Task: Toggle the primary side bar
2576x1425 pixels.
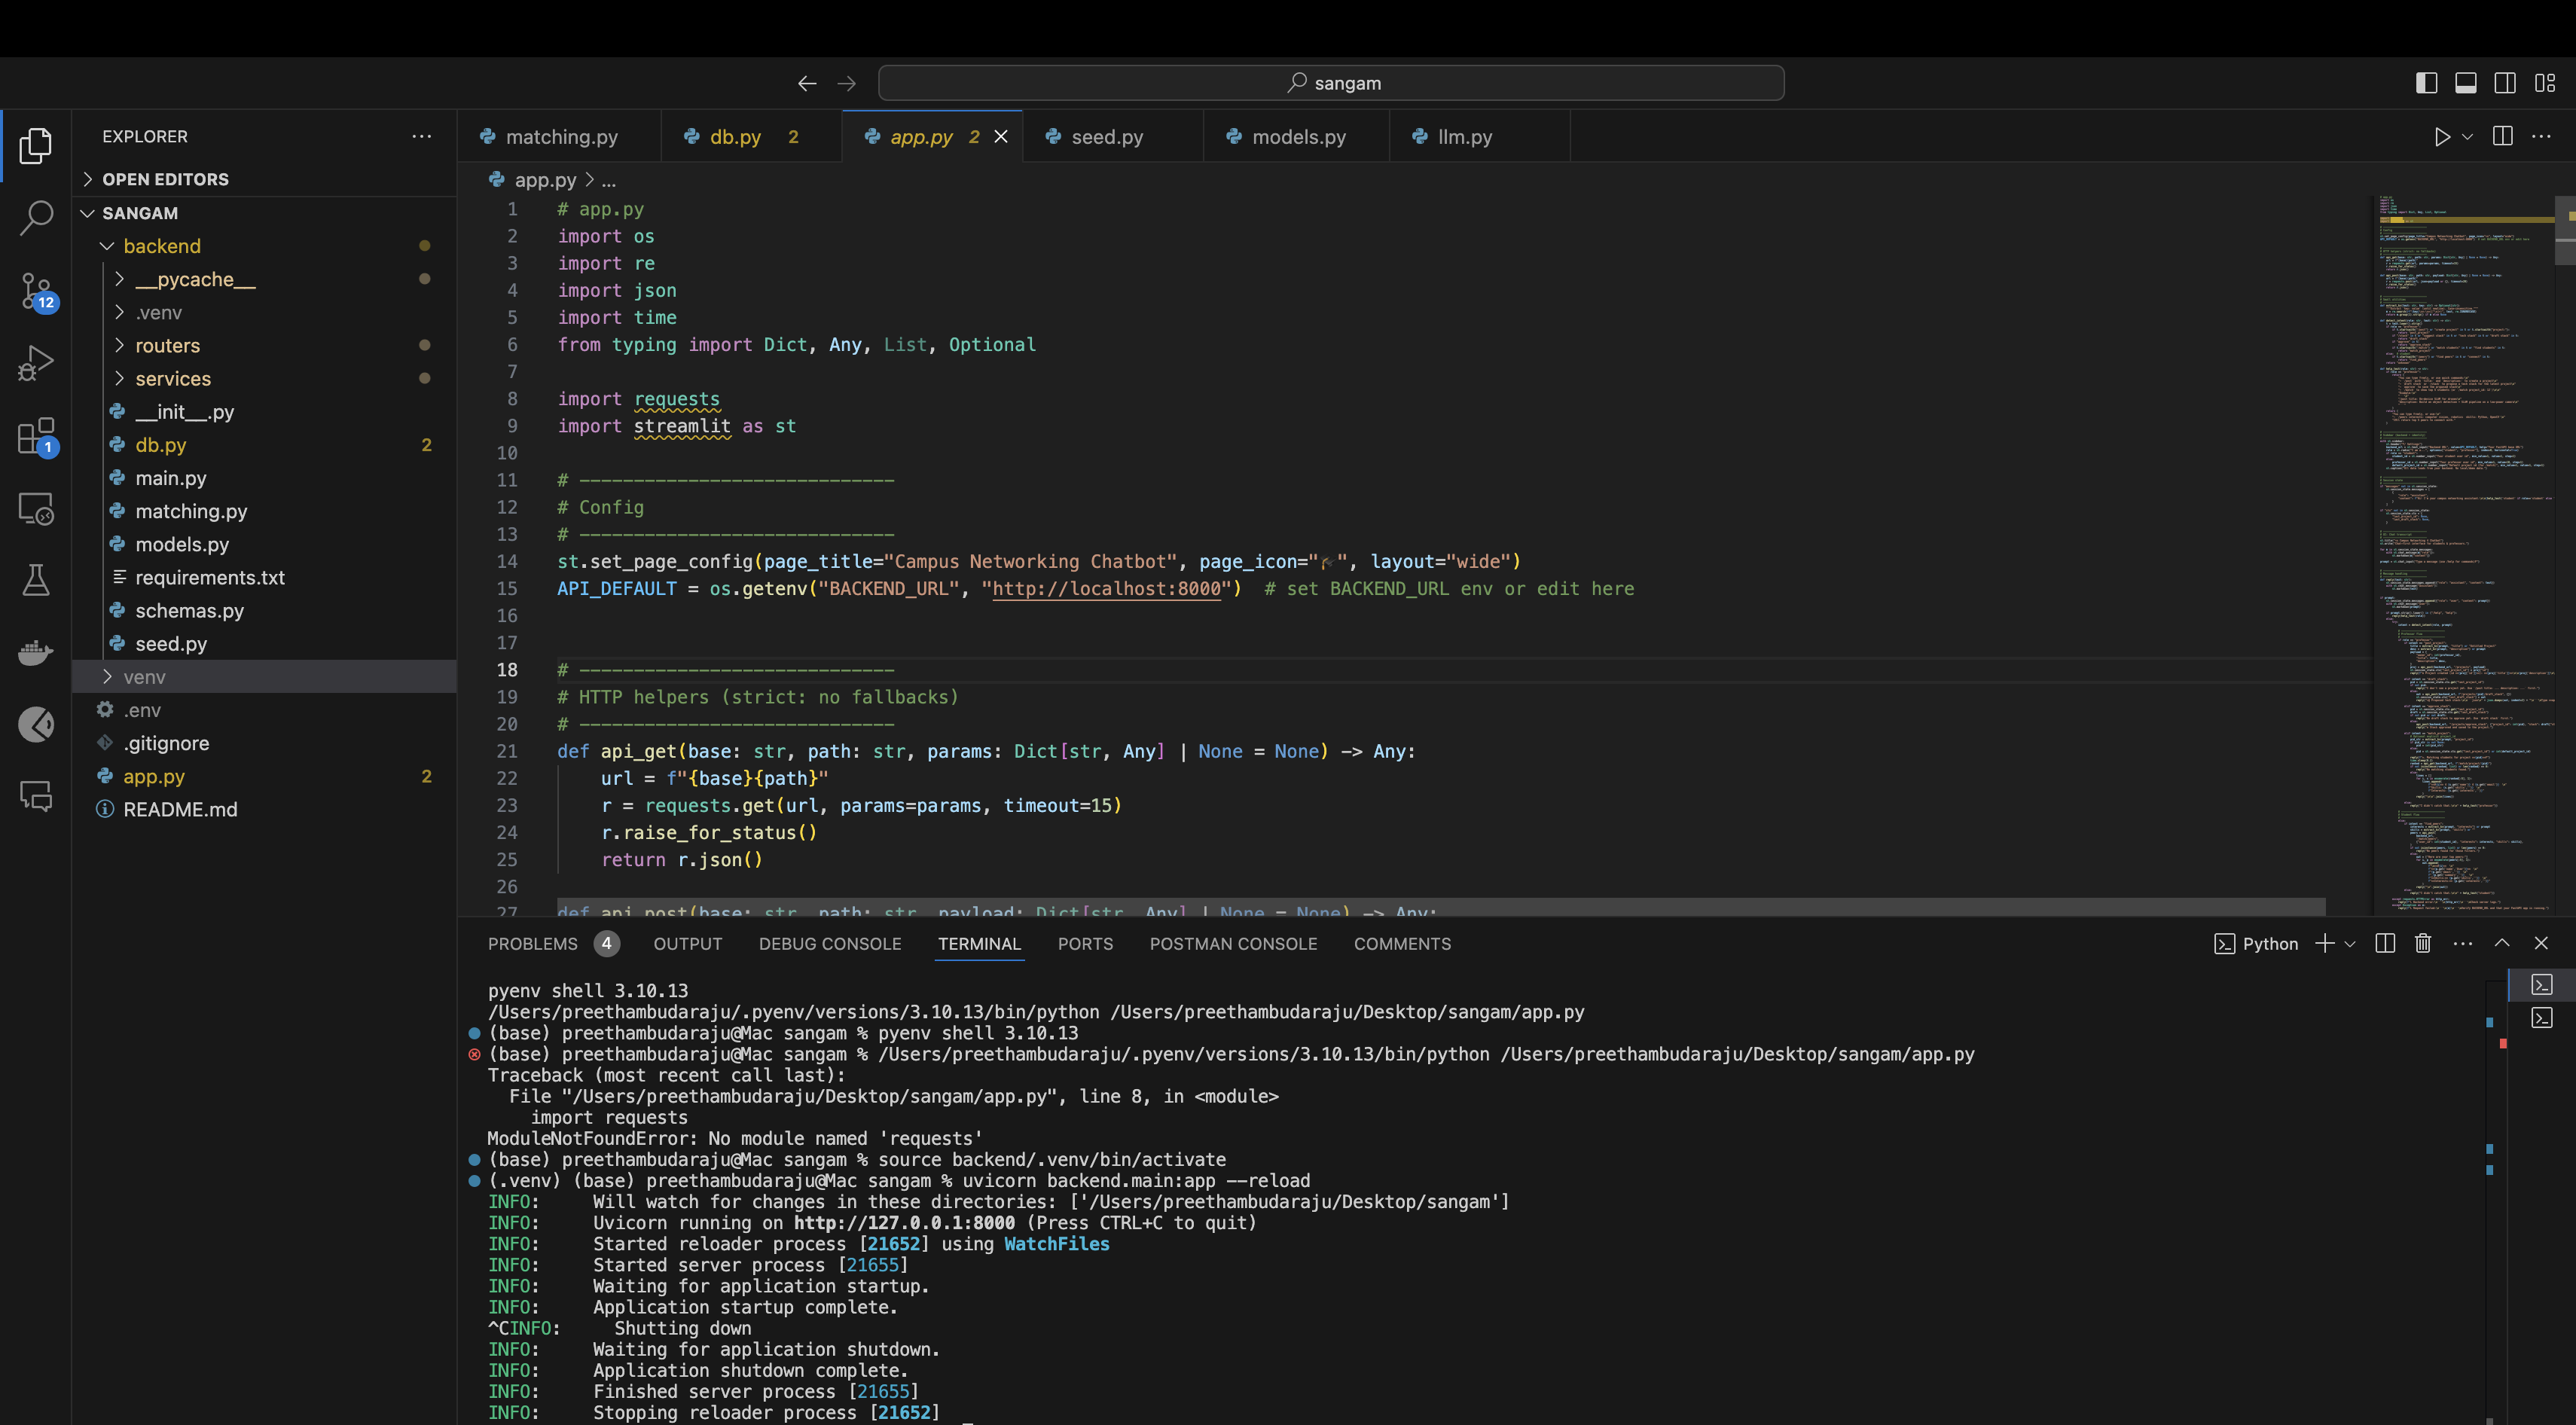Action: pyautogui.click(x=2426, y=83)
